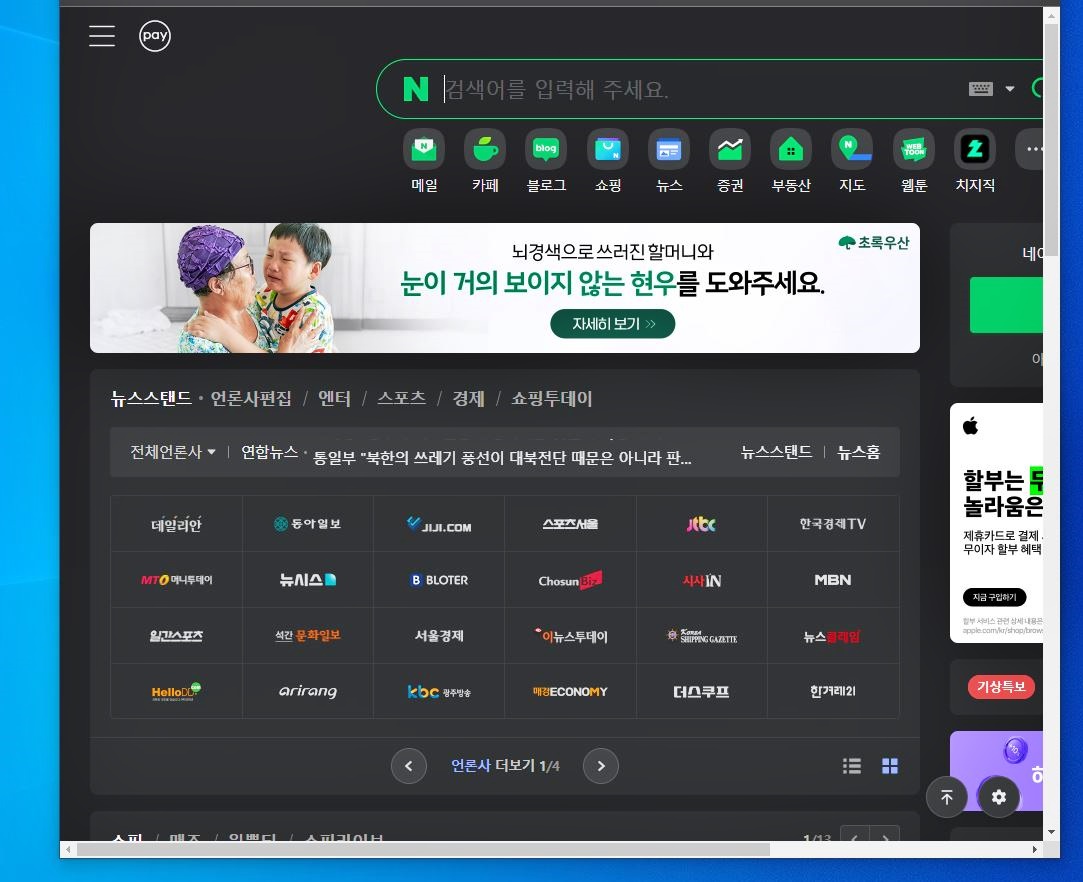Open the BLOTER press logo
This screenshot has width=1083, height=882.
pyautogui.click(x=439, y=580)
